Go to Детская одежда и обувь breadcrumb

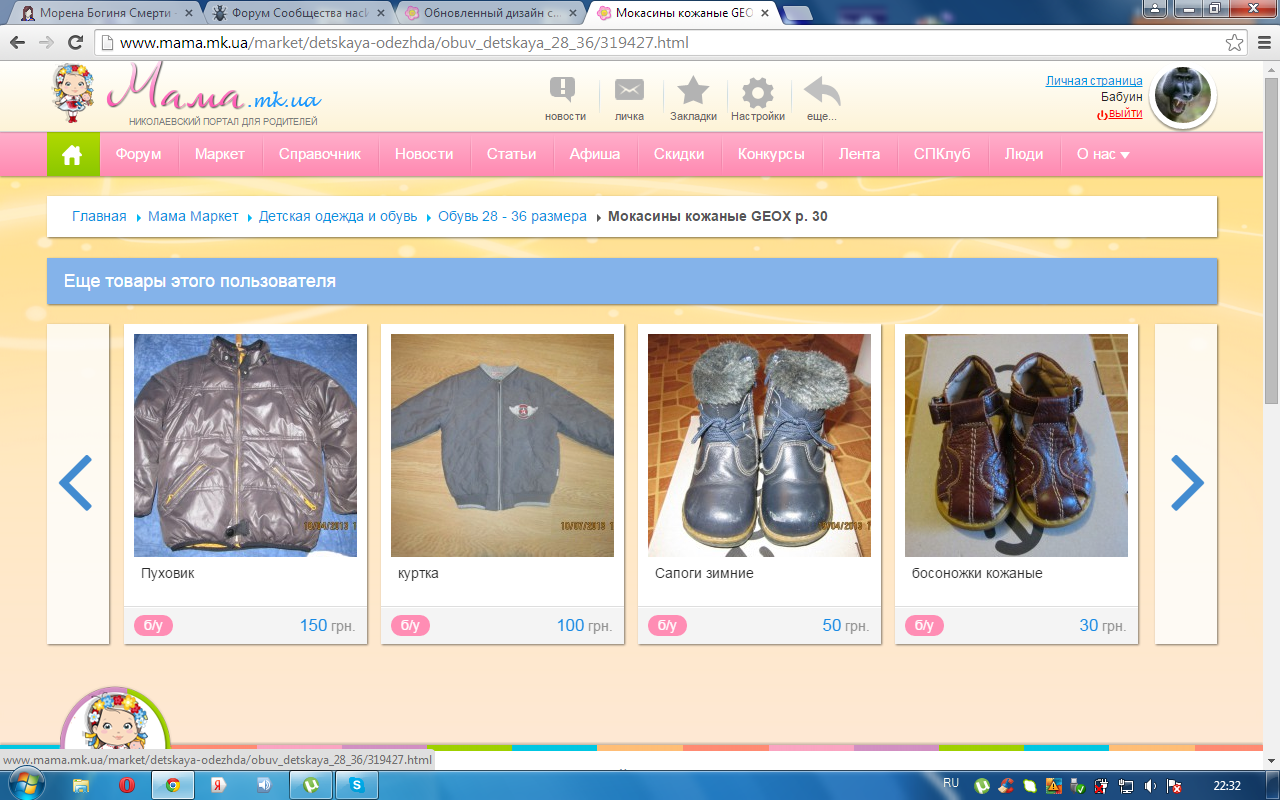pos(338,216)
